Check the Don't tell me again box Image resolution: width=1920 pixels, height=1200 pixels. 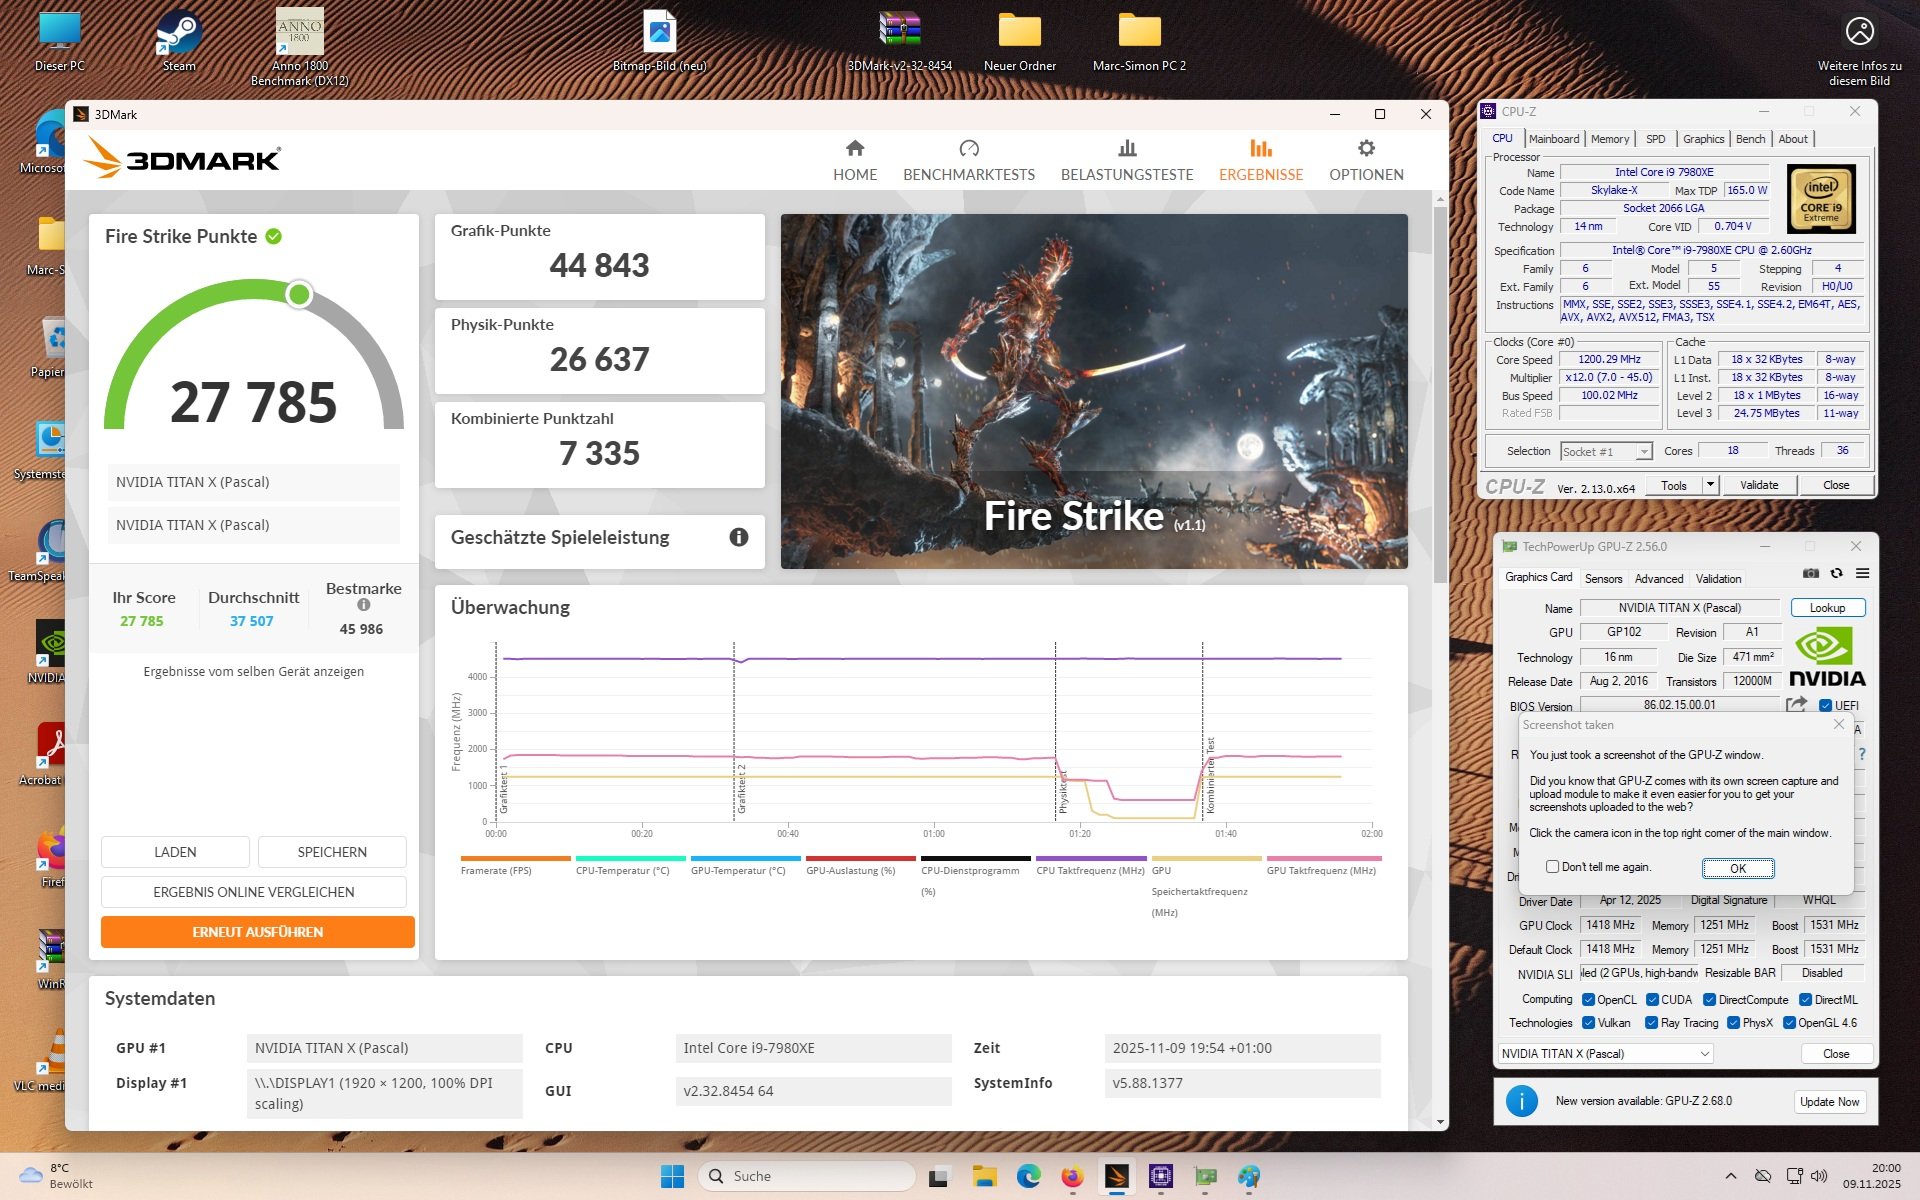[1552, 867]
